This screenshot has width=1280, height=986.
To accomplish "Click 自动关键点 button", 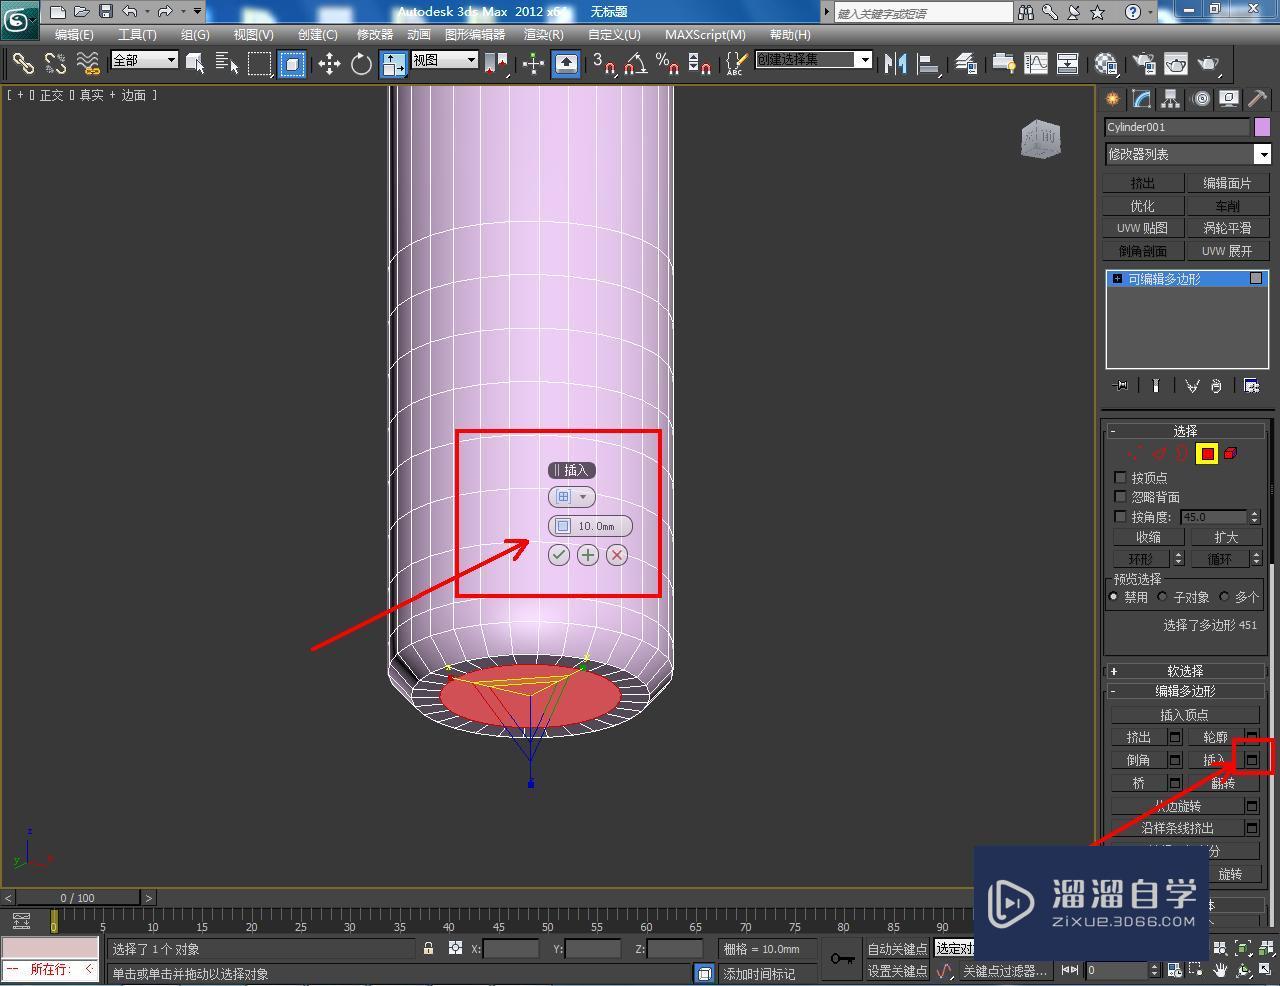I will pyautogui.click(x=897, y=949).
